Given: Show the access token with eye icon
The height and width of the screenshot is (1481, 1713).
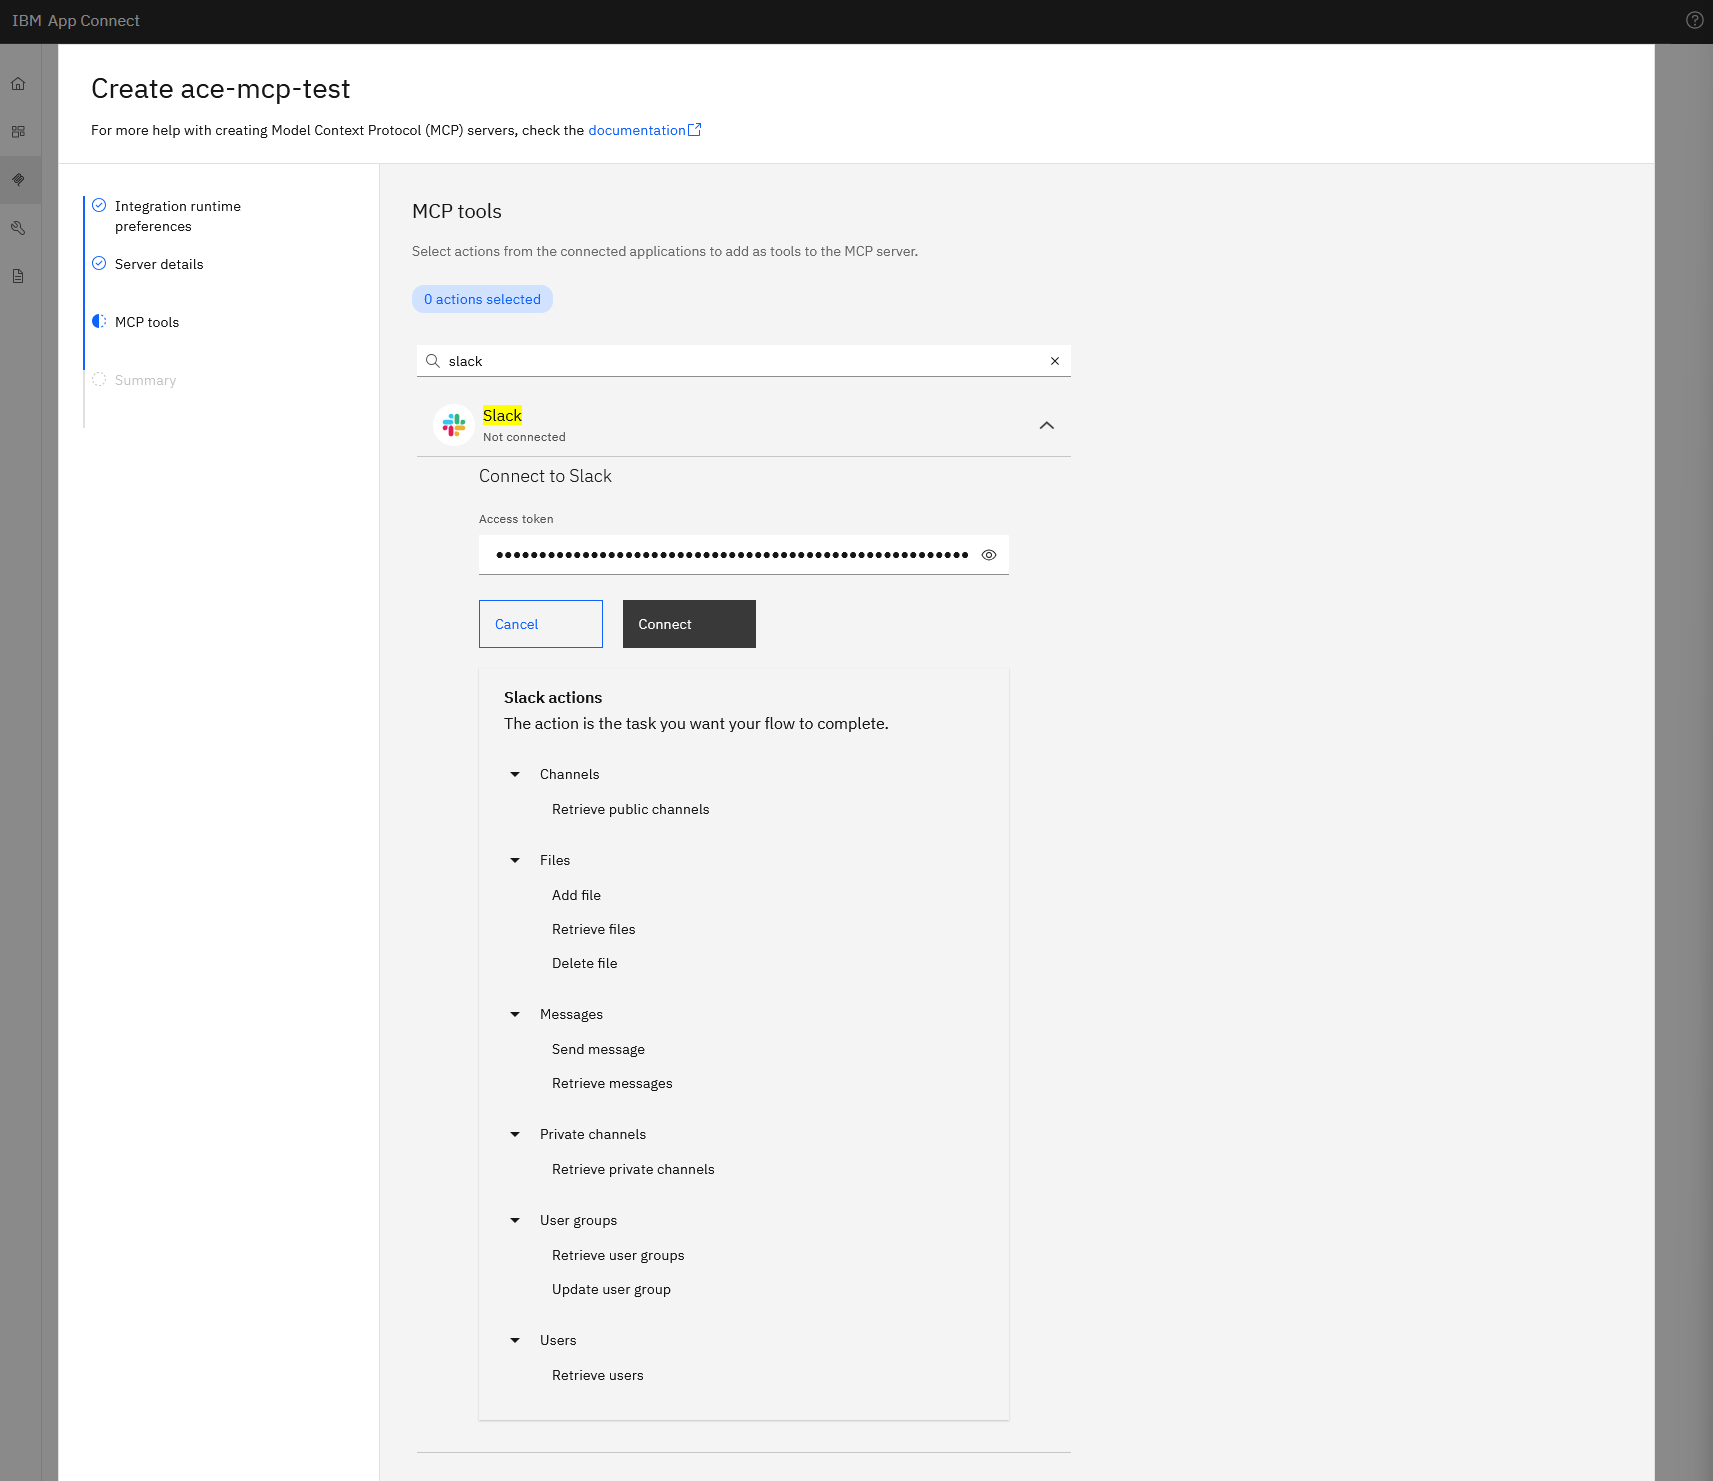Looking at the screenshot, I should click(x=989, y=555).
